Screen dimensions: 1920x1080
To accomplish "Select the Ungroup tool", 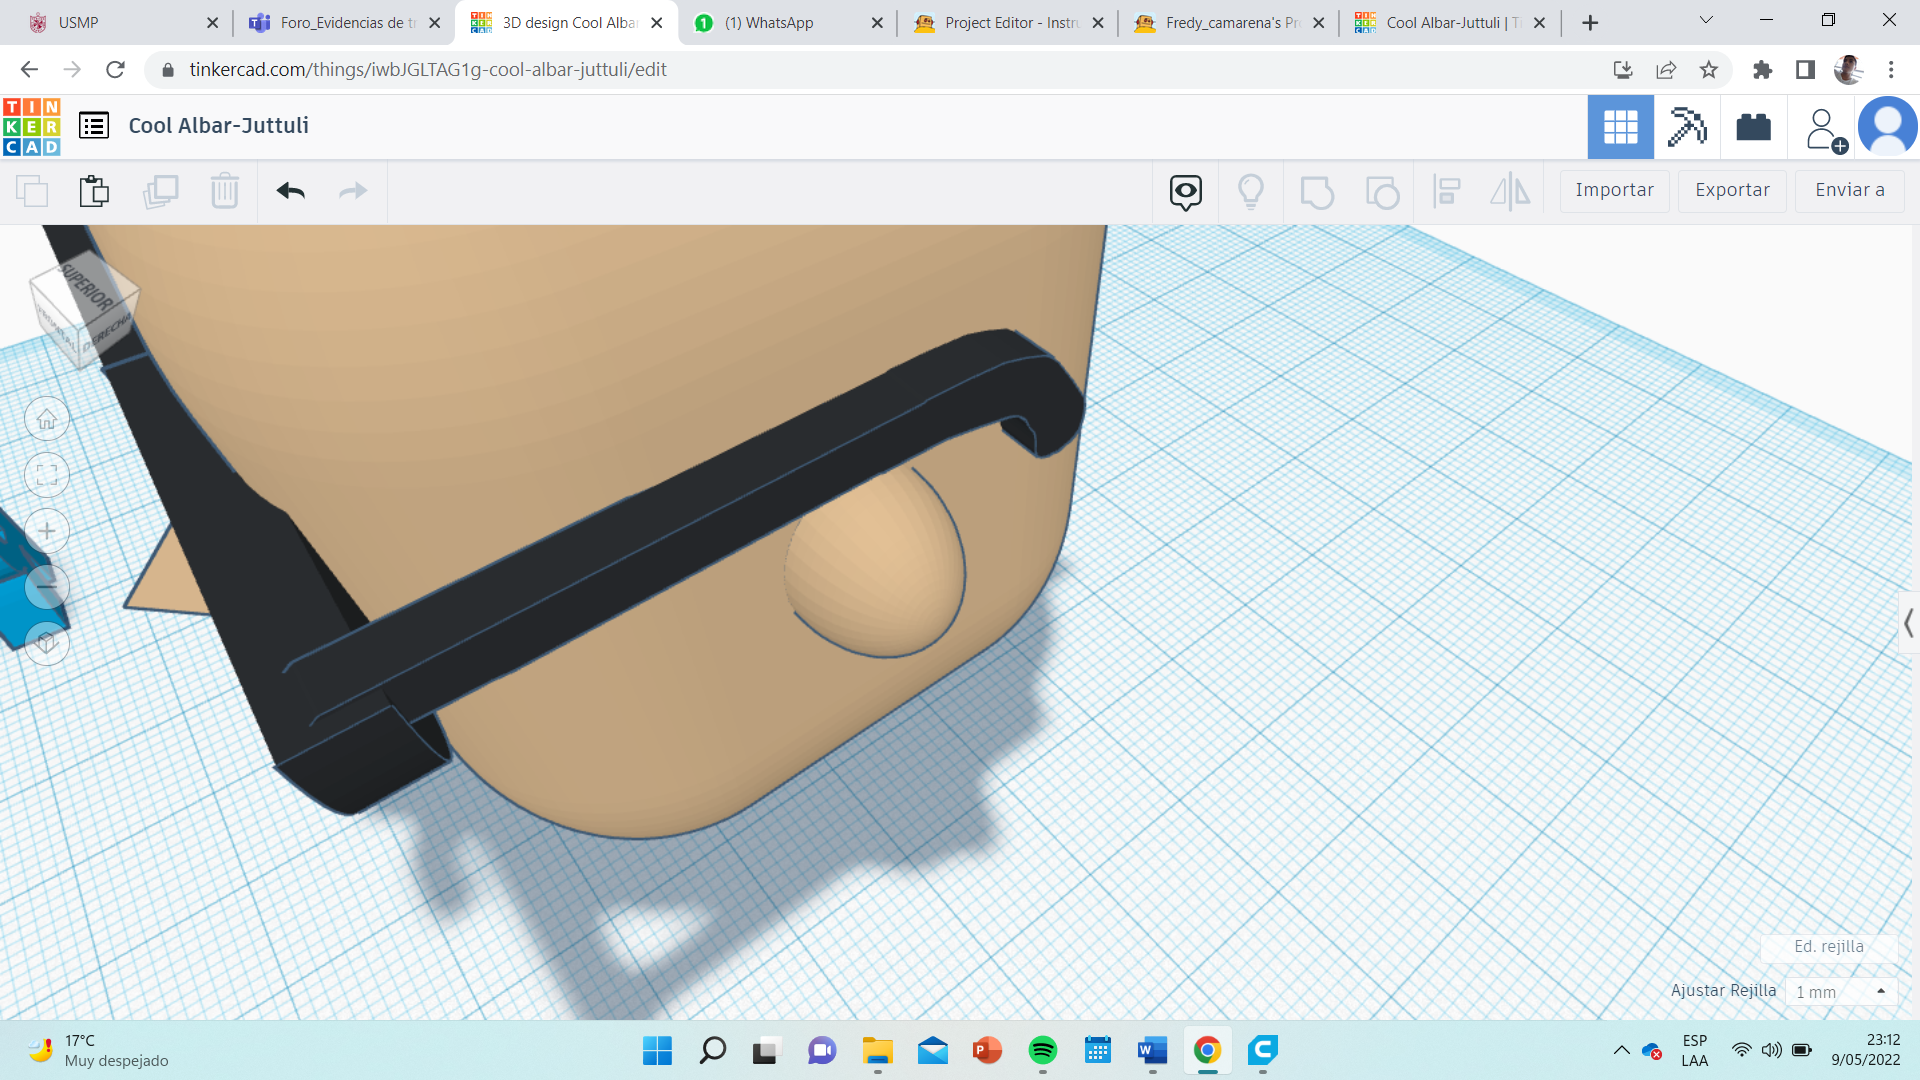I will (x=1381, y=191).
